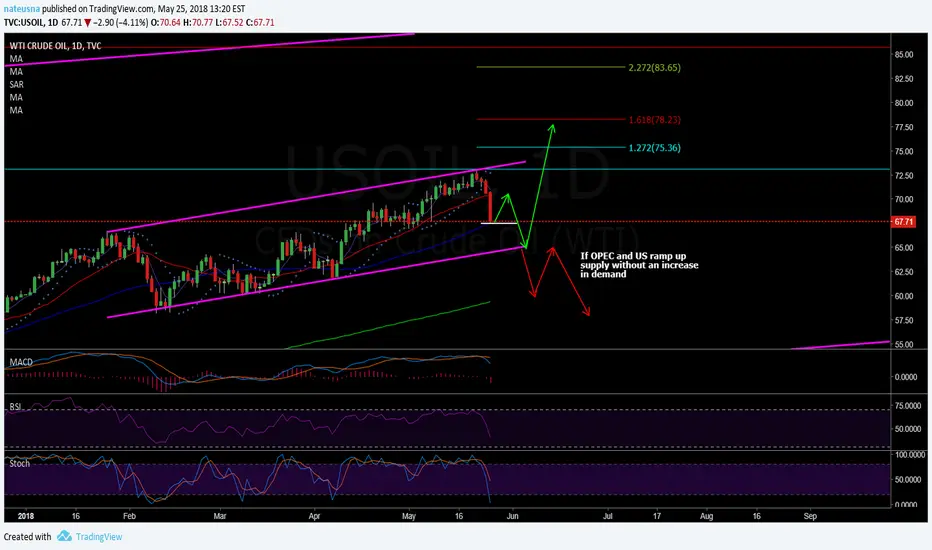Click the 72.50 price axis label
932x550 pixels.
[903, 175]
